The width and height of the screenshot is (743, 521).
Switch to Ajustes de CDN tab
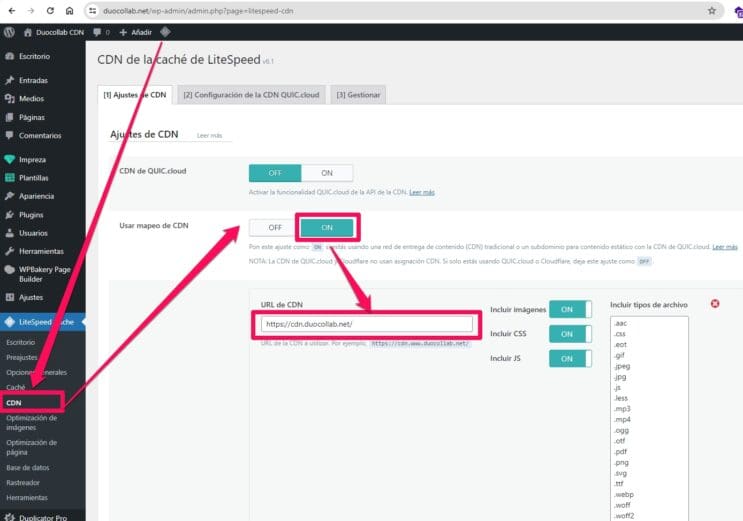coord(135,95)
